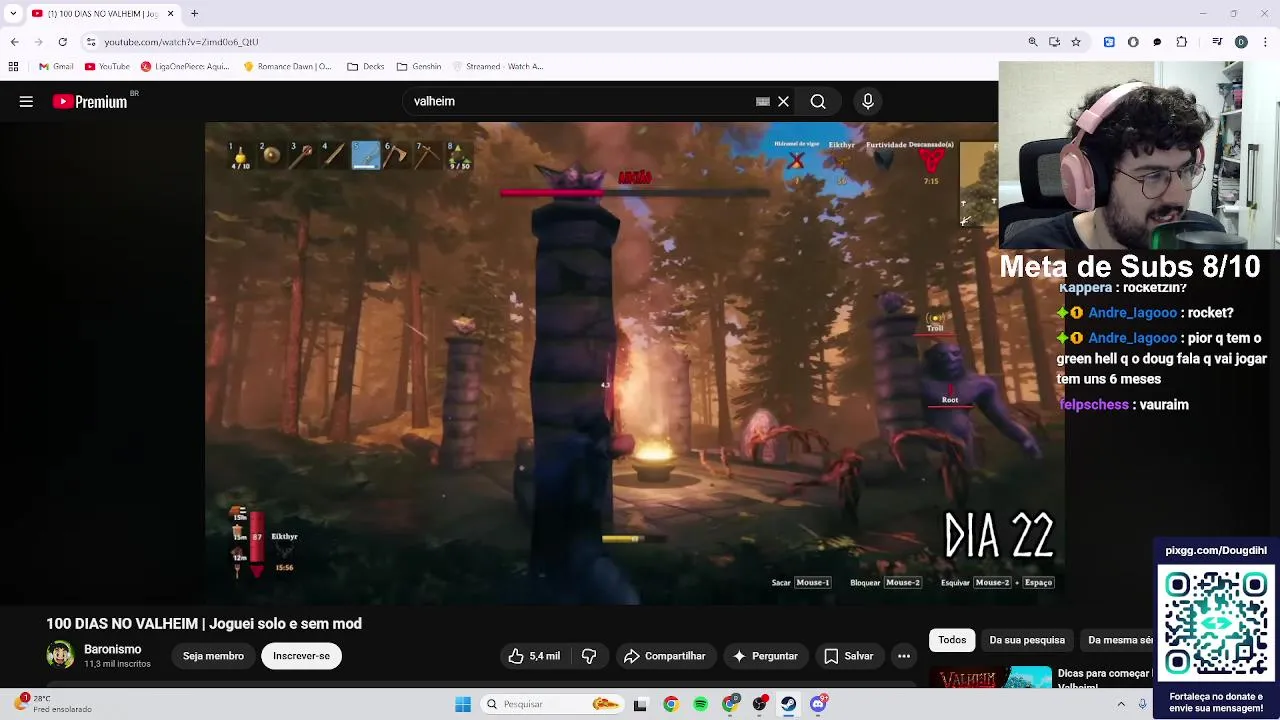Open more actions three-dot menu
The height and width of the screenshot is (720, 1280).
904,656
